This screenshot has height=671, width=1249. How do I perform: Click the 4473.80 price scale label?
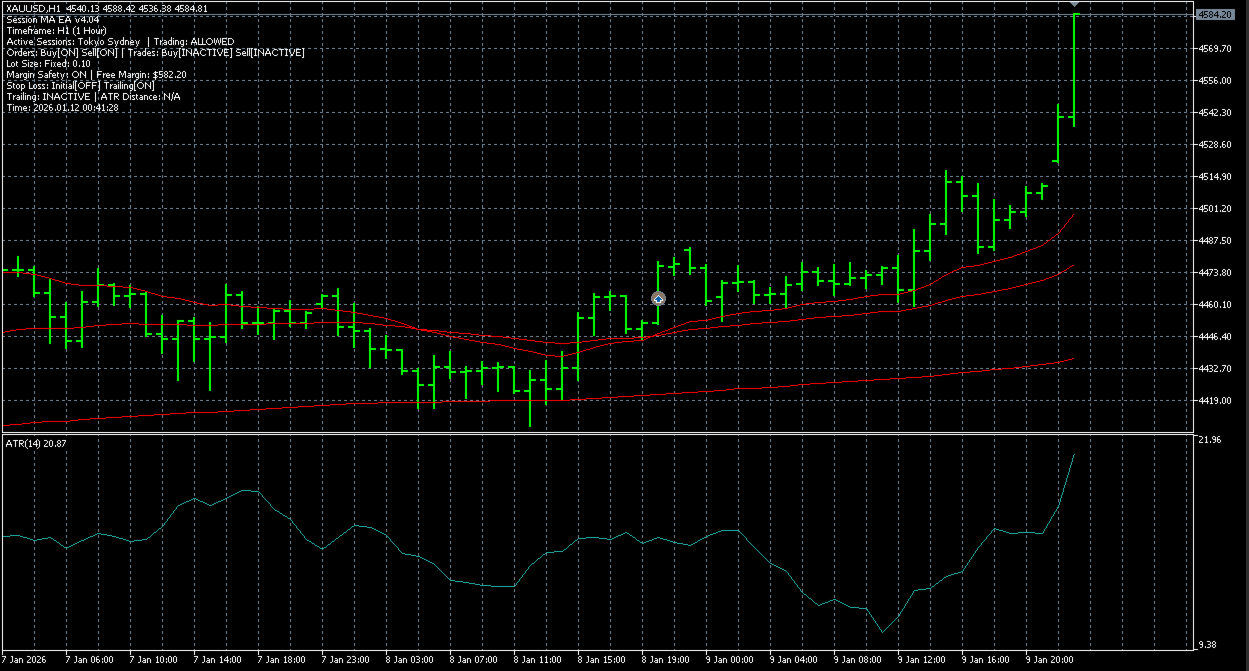[1214, 272]
